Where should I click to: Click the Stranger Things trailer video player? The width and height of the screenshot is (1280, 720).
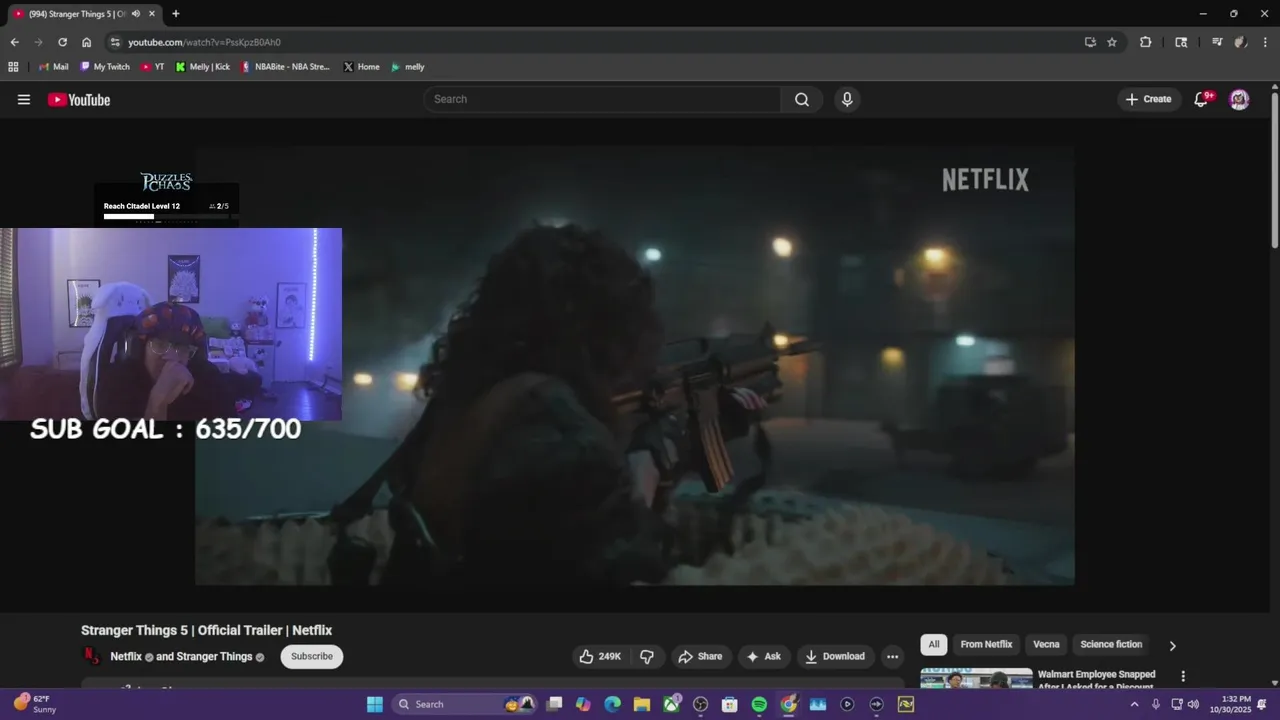635,366
